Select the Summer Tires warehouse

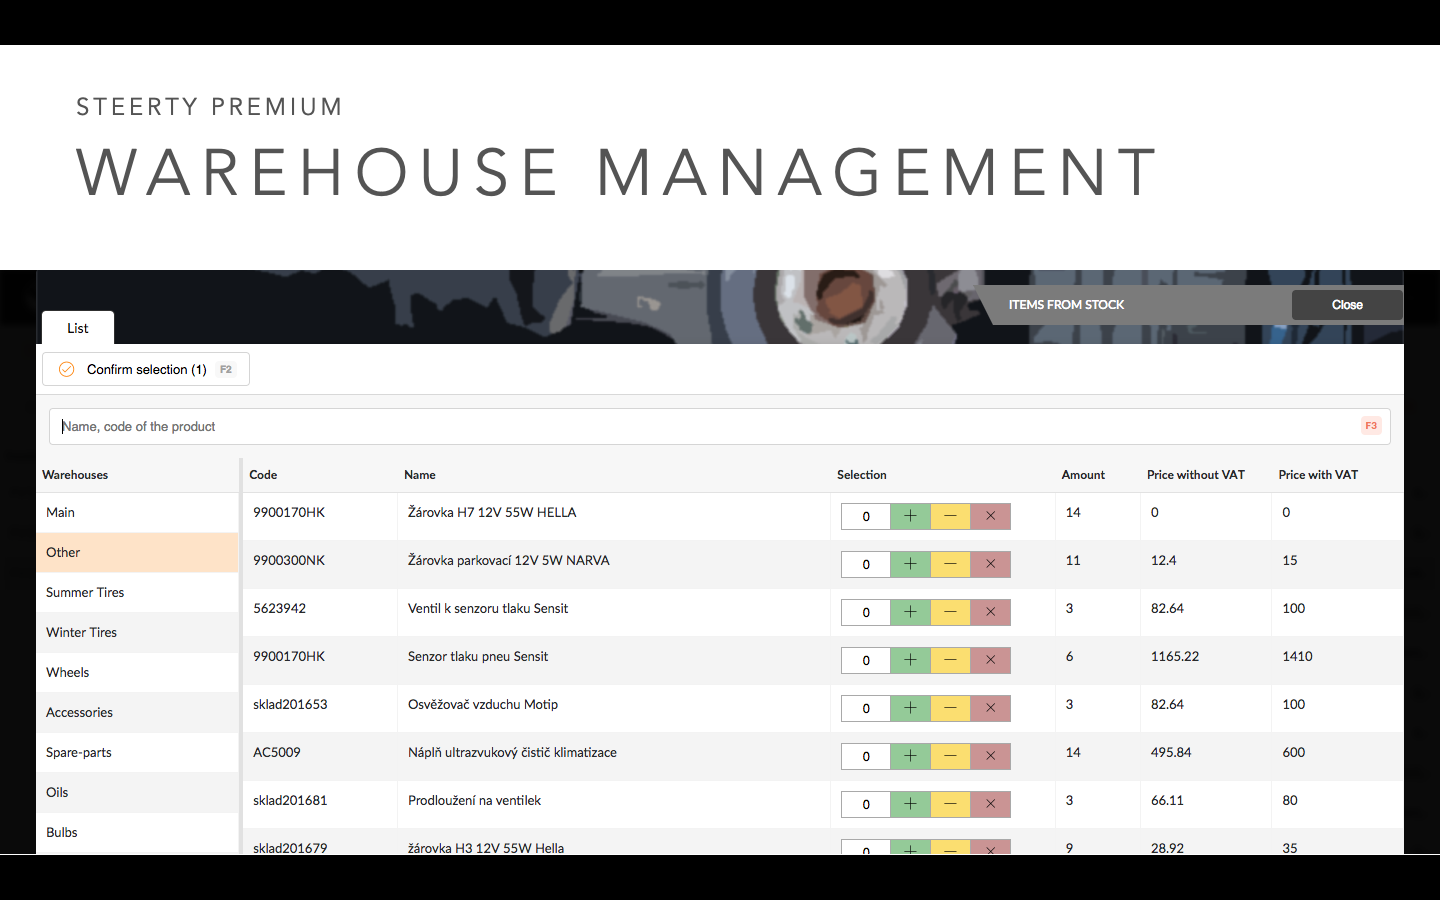(x=137, y=592)
